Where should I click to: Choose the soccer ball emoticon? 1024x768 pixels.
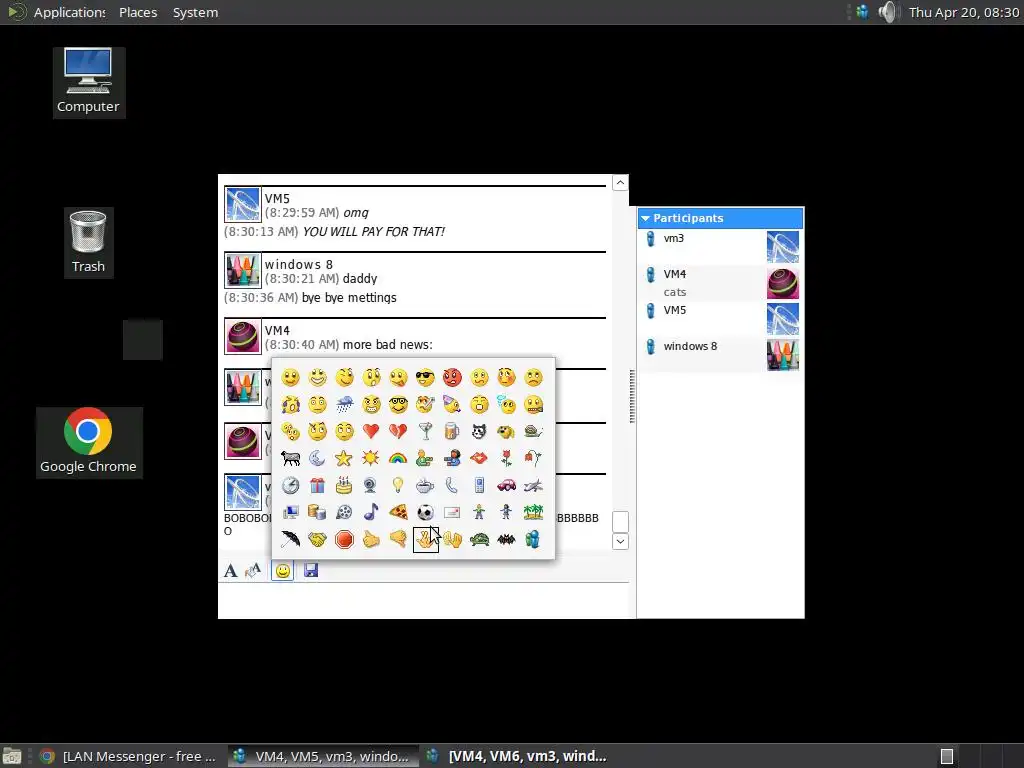pos(425,513)
